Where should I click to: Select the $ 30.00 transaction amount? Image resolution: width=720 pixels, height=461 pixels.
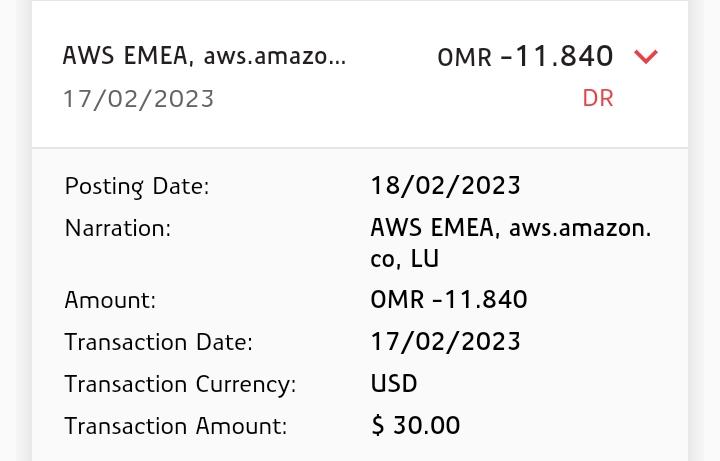click(415, 426)
